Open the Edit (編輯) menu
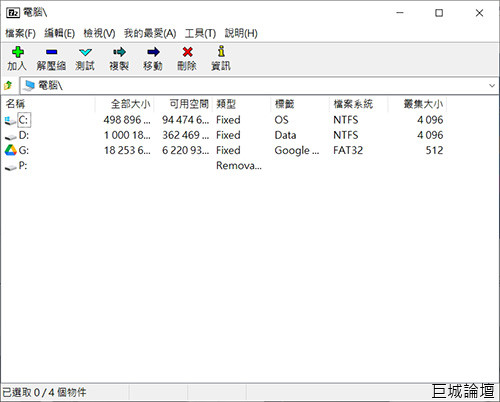Image resolution: width=500 pixels, height=402 pixels. click(x=59, y=33)
